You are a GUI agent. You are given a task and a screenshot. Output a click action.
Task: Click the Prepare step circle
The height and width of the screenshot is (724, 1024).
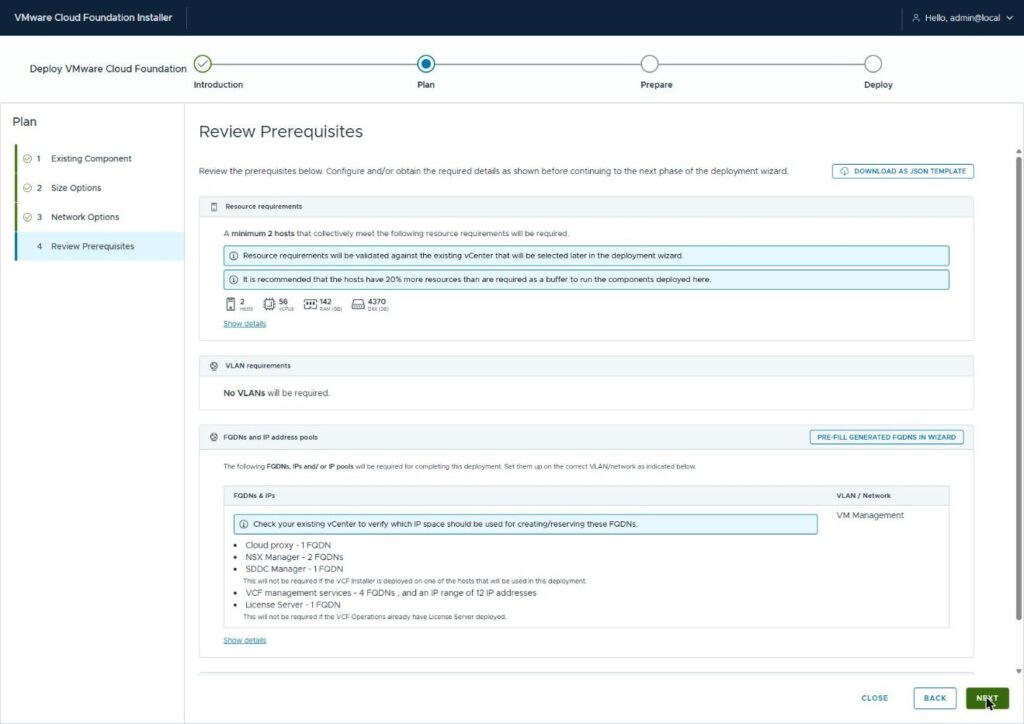pyautogui.click(x=649, y=63)
